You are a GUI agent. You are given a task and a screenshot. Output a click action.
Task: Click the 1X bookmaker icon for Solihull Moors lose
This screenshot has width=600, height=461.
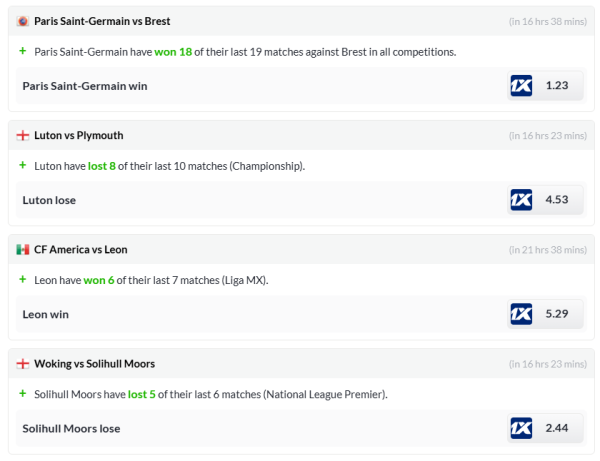[521, 428]
